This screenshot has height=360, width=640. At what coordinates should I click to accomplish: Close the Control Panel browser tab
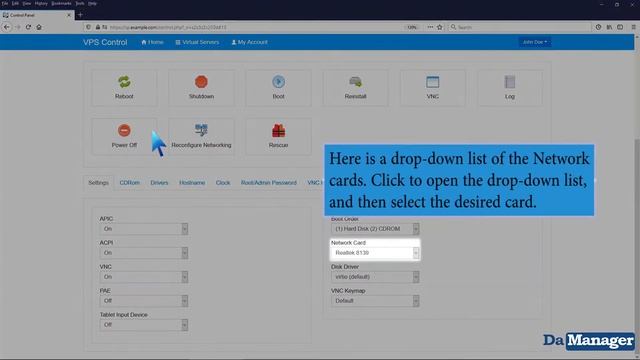69,15
